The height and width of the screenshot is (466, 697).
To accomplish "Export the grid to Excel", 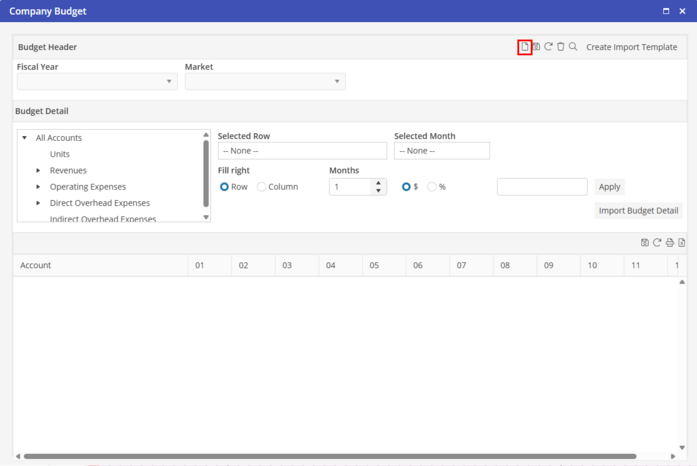I will [x=682, y=243].
